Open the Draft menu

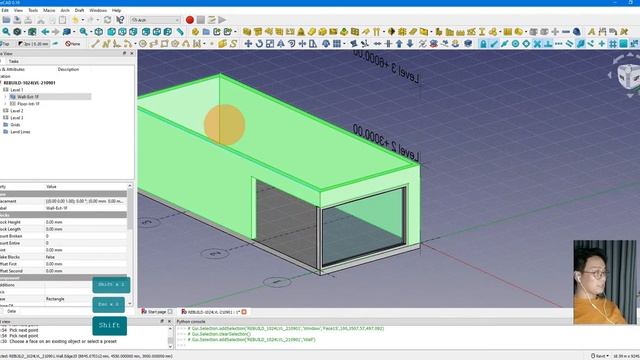pyautogui.click(x=80, y=10)
